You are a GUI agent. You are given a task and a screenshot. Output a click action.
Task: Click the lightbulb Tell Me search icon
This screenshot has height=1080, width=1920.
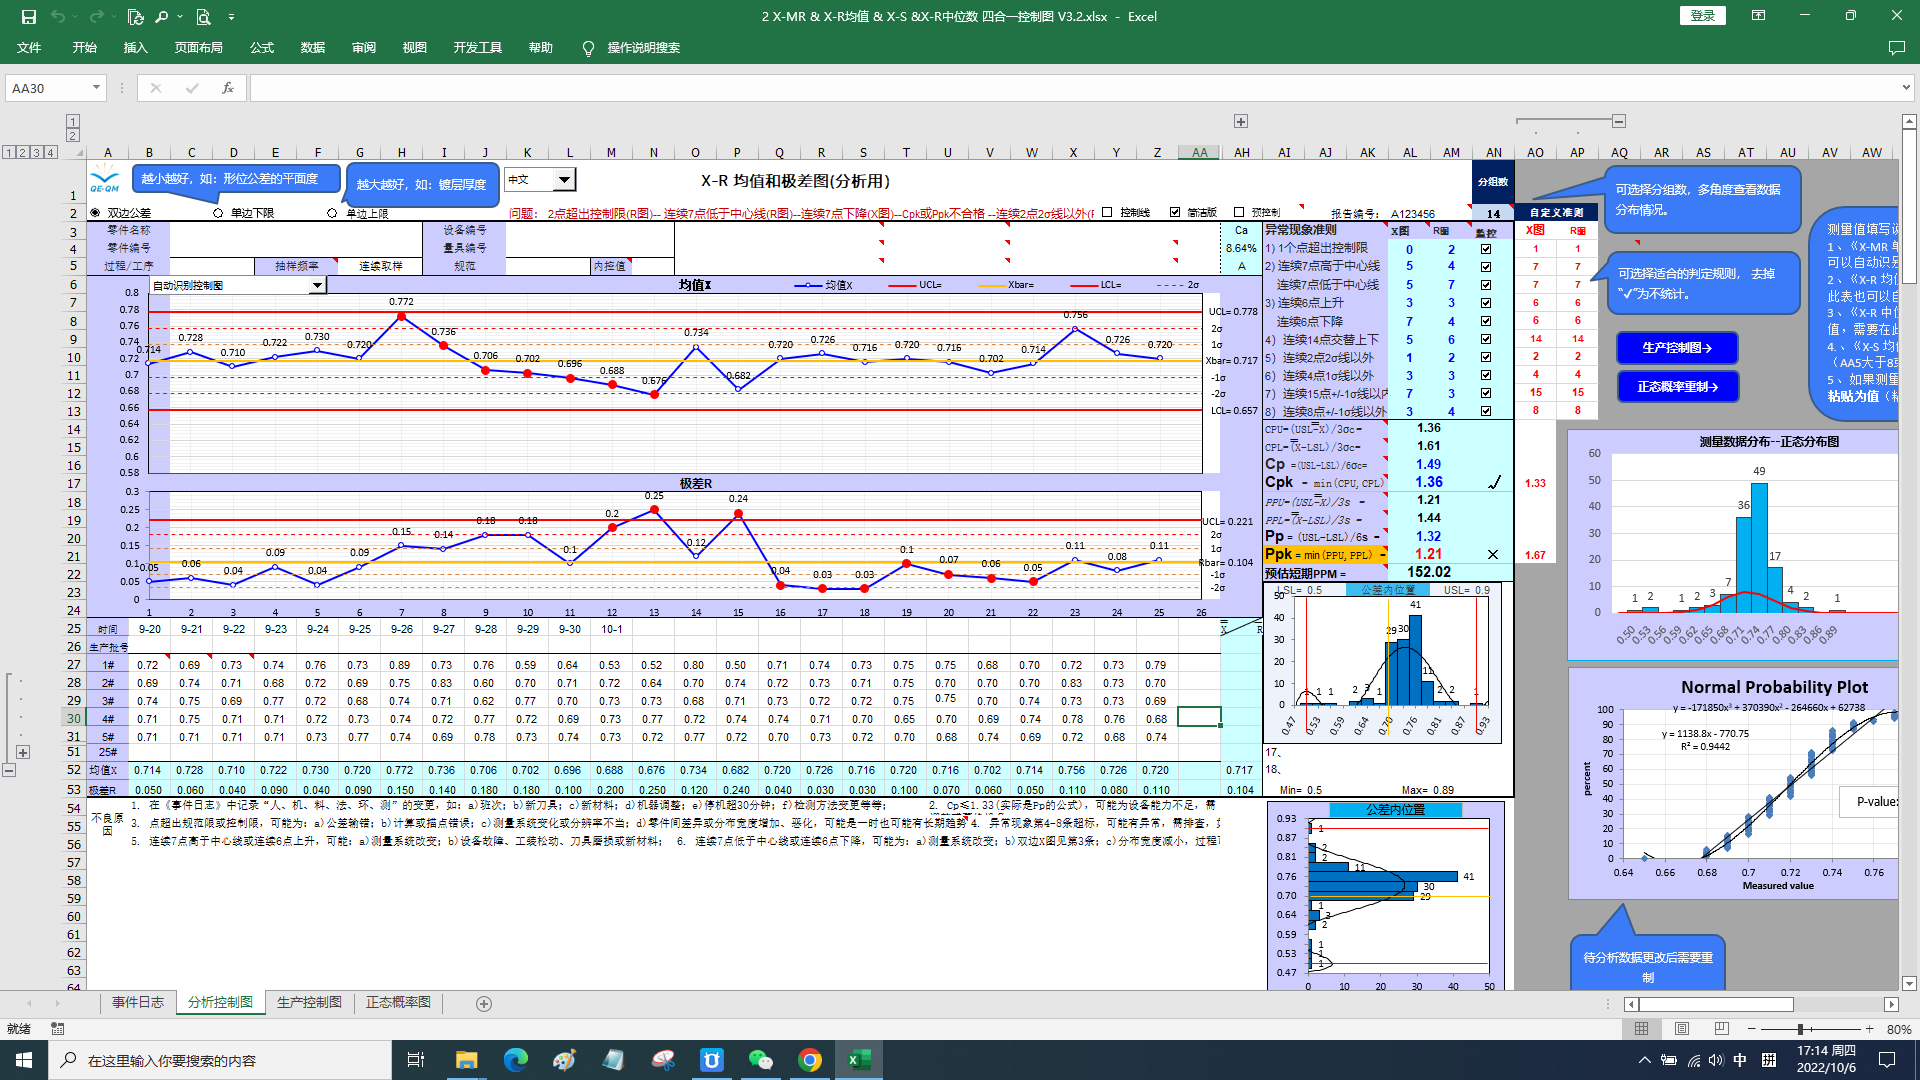(588, 48)
